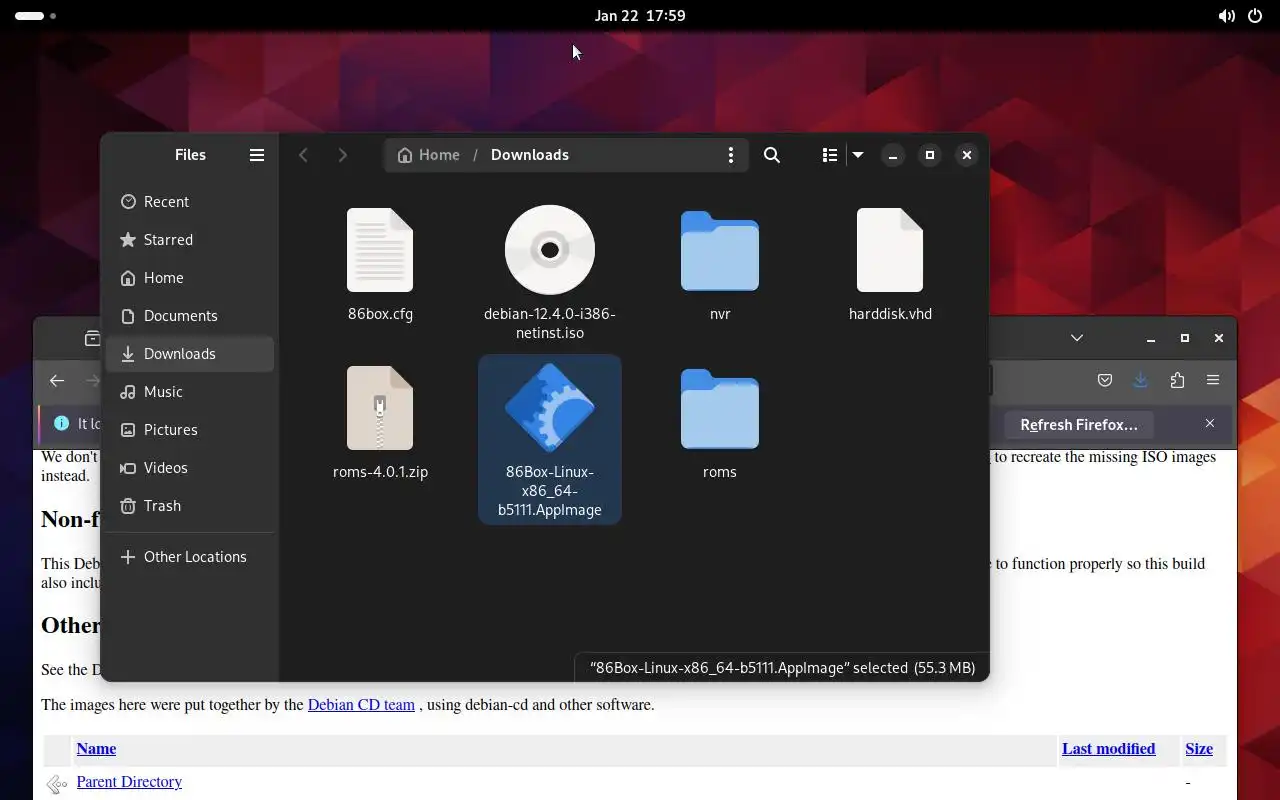The width and height of the screenshot is (1280, 800).
Task: Open Recent in the sidebar
Action: click(190, 202)
